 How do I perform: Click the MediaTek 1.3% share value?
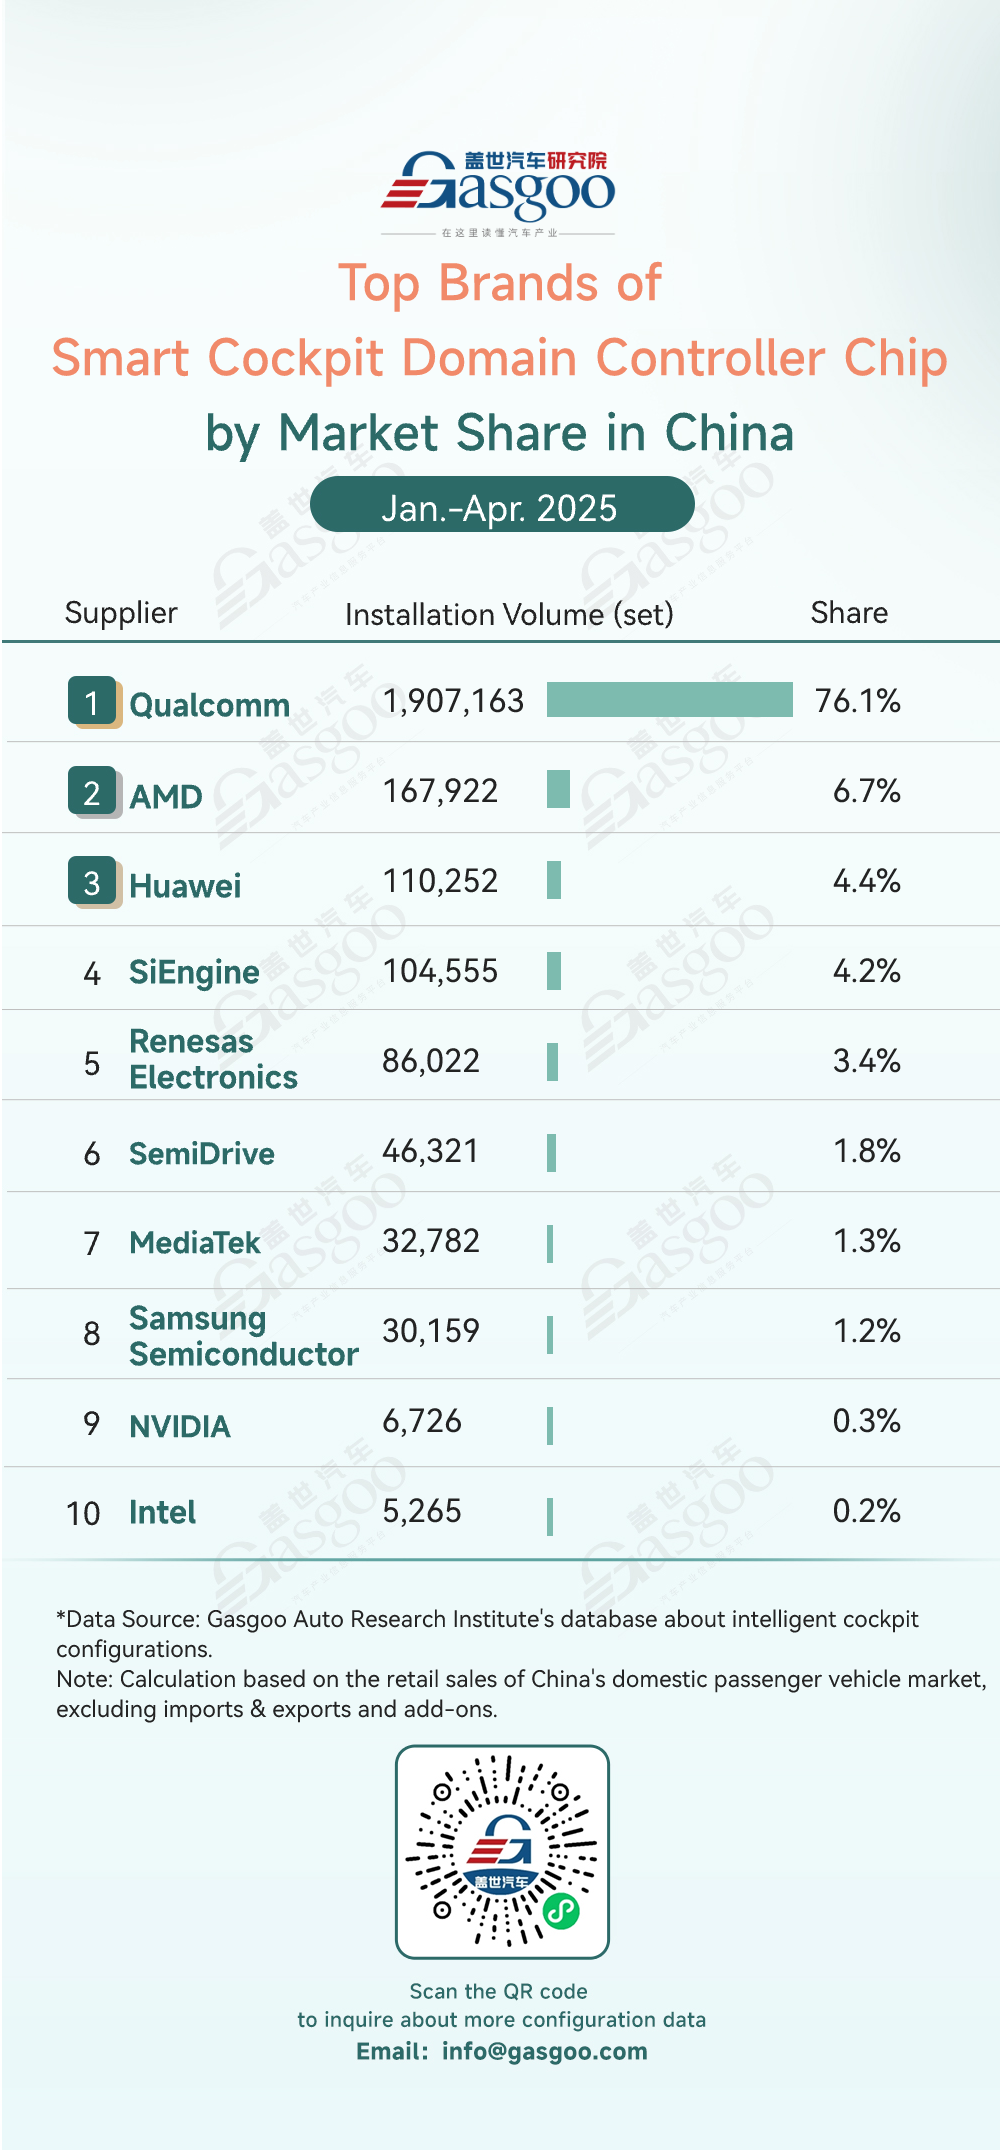click(x=867, y=1241)
